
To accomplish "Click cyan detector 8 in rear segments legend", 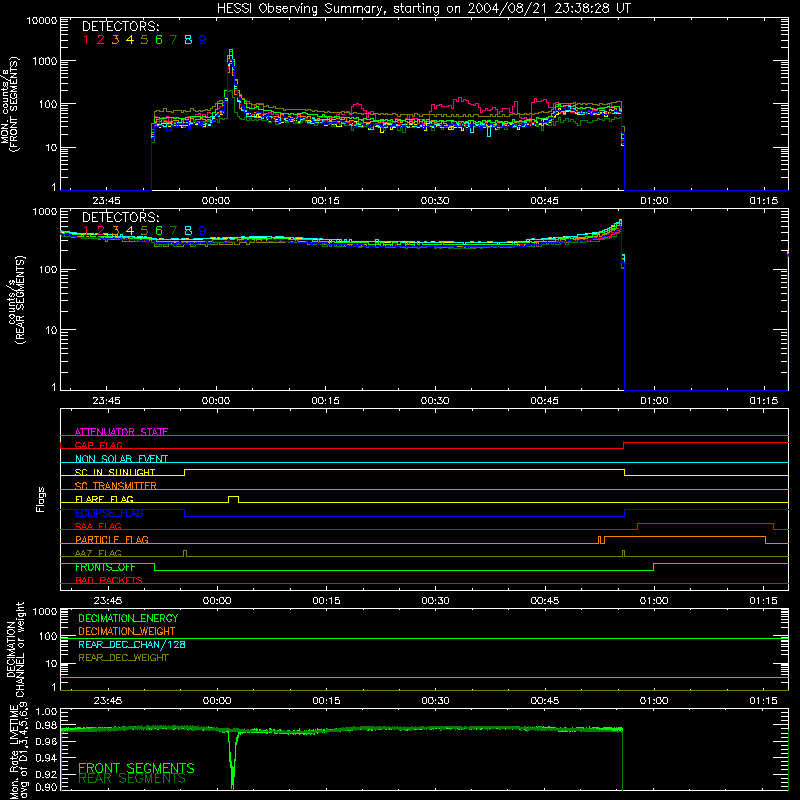I will point(188,231).
